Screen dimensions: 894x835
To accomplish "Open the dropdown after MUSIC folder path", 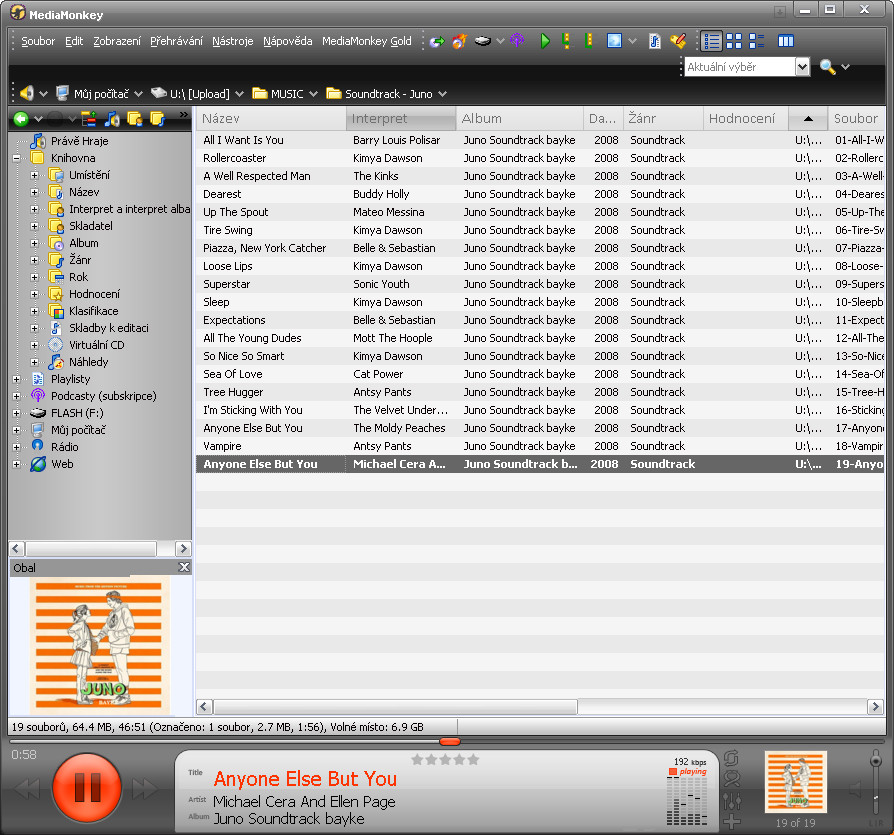I will [x=313, y=94].
